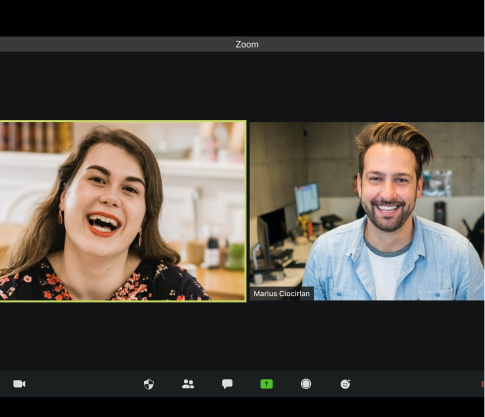
Task: Click the Marius Ciocirlan name label
Action: (281, 294)
